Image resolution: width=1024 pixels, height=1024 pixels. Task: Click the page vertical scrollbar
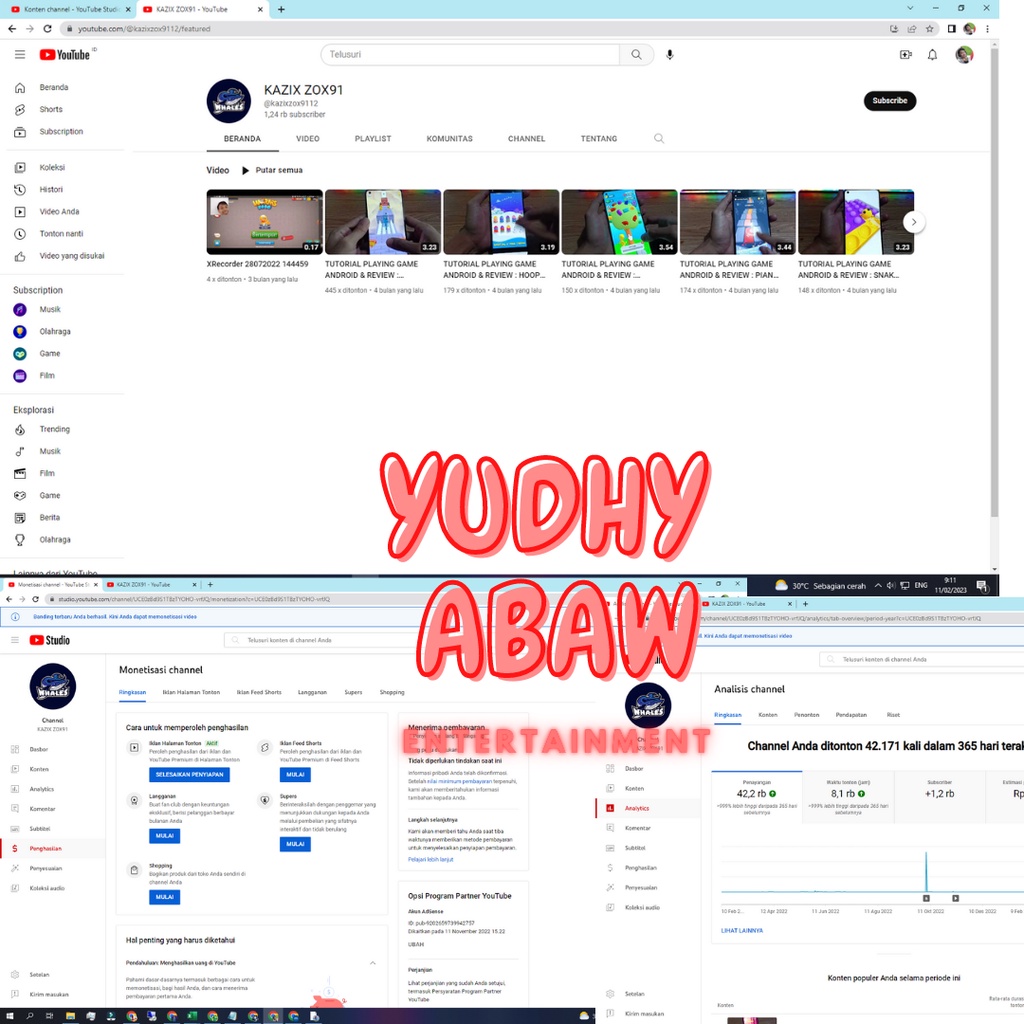[994, 281]
